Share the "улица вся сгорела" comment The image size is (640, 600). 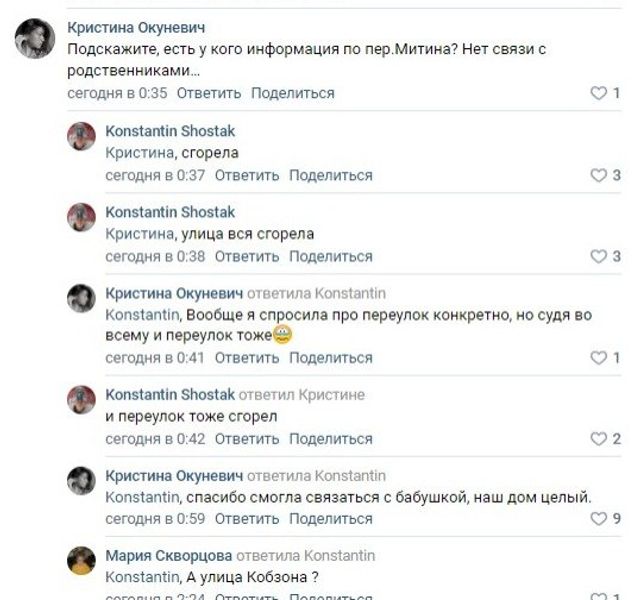tap(330, 257)
